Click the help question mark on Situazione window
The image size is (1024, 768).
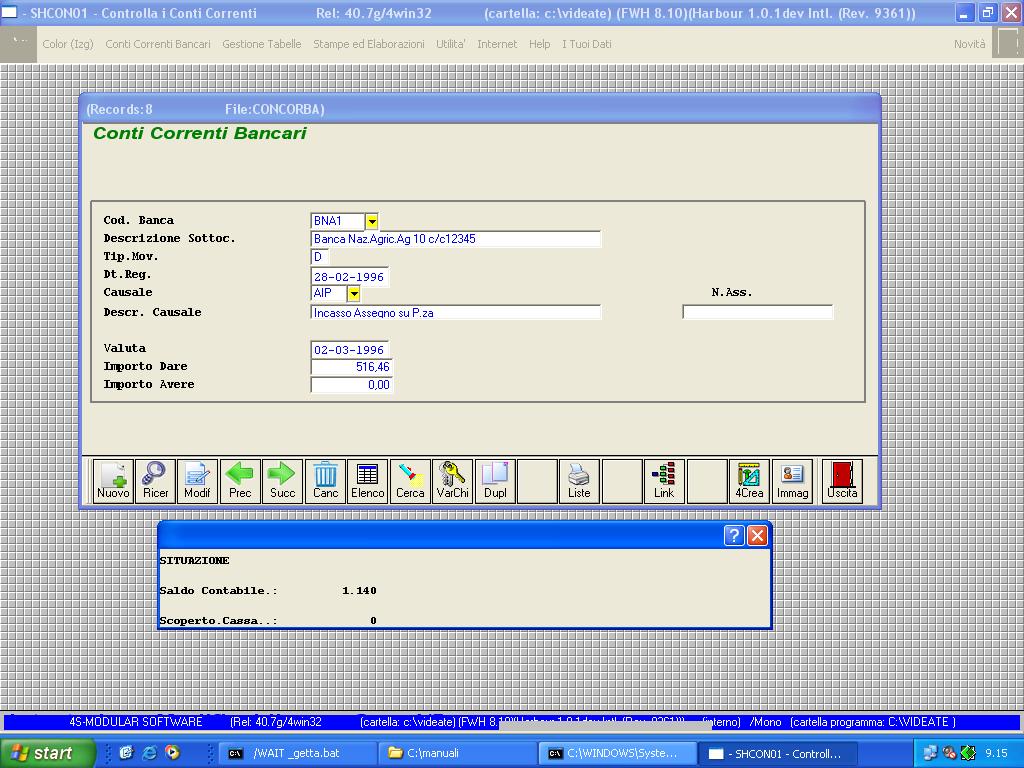[734, 536]
